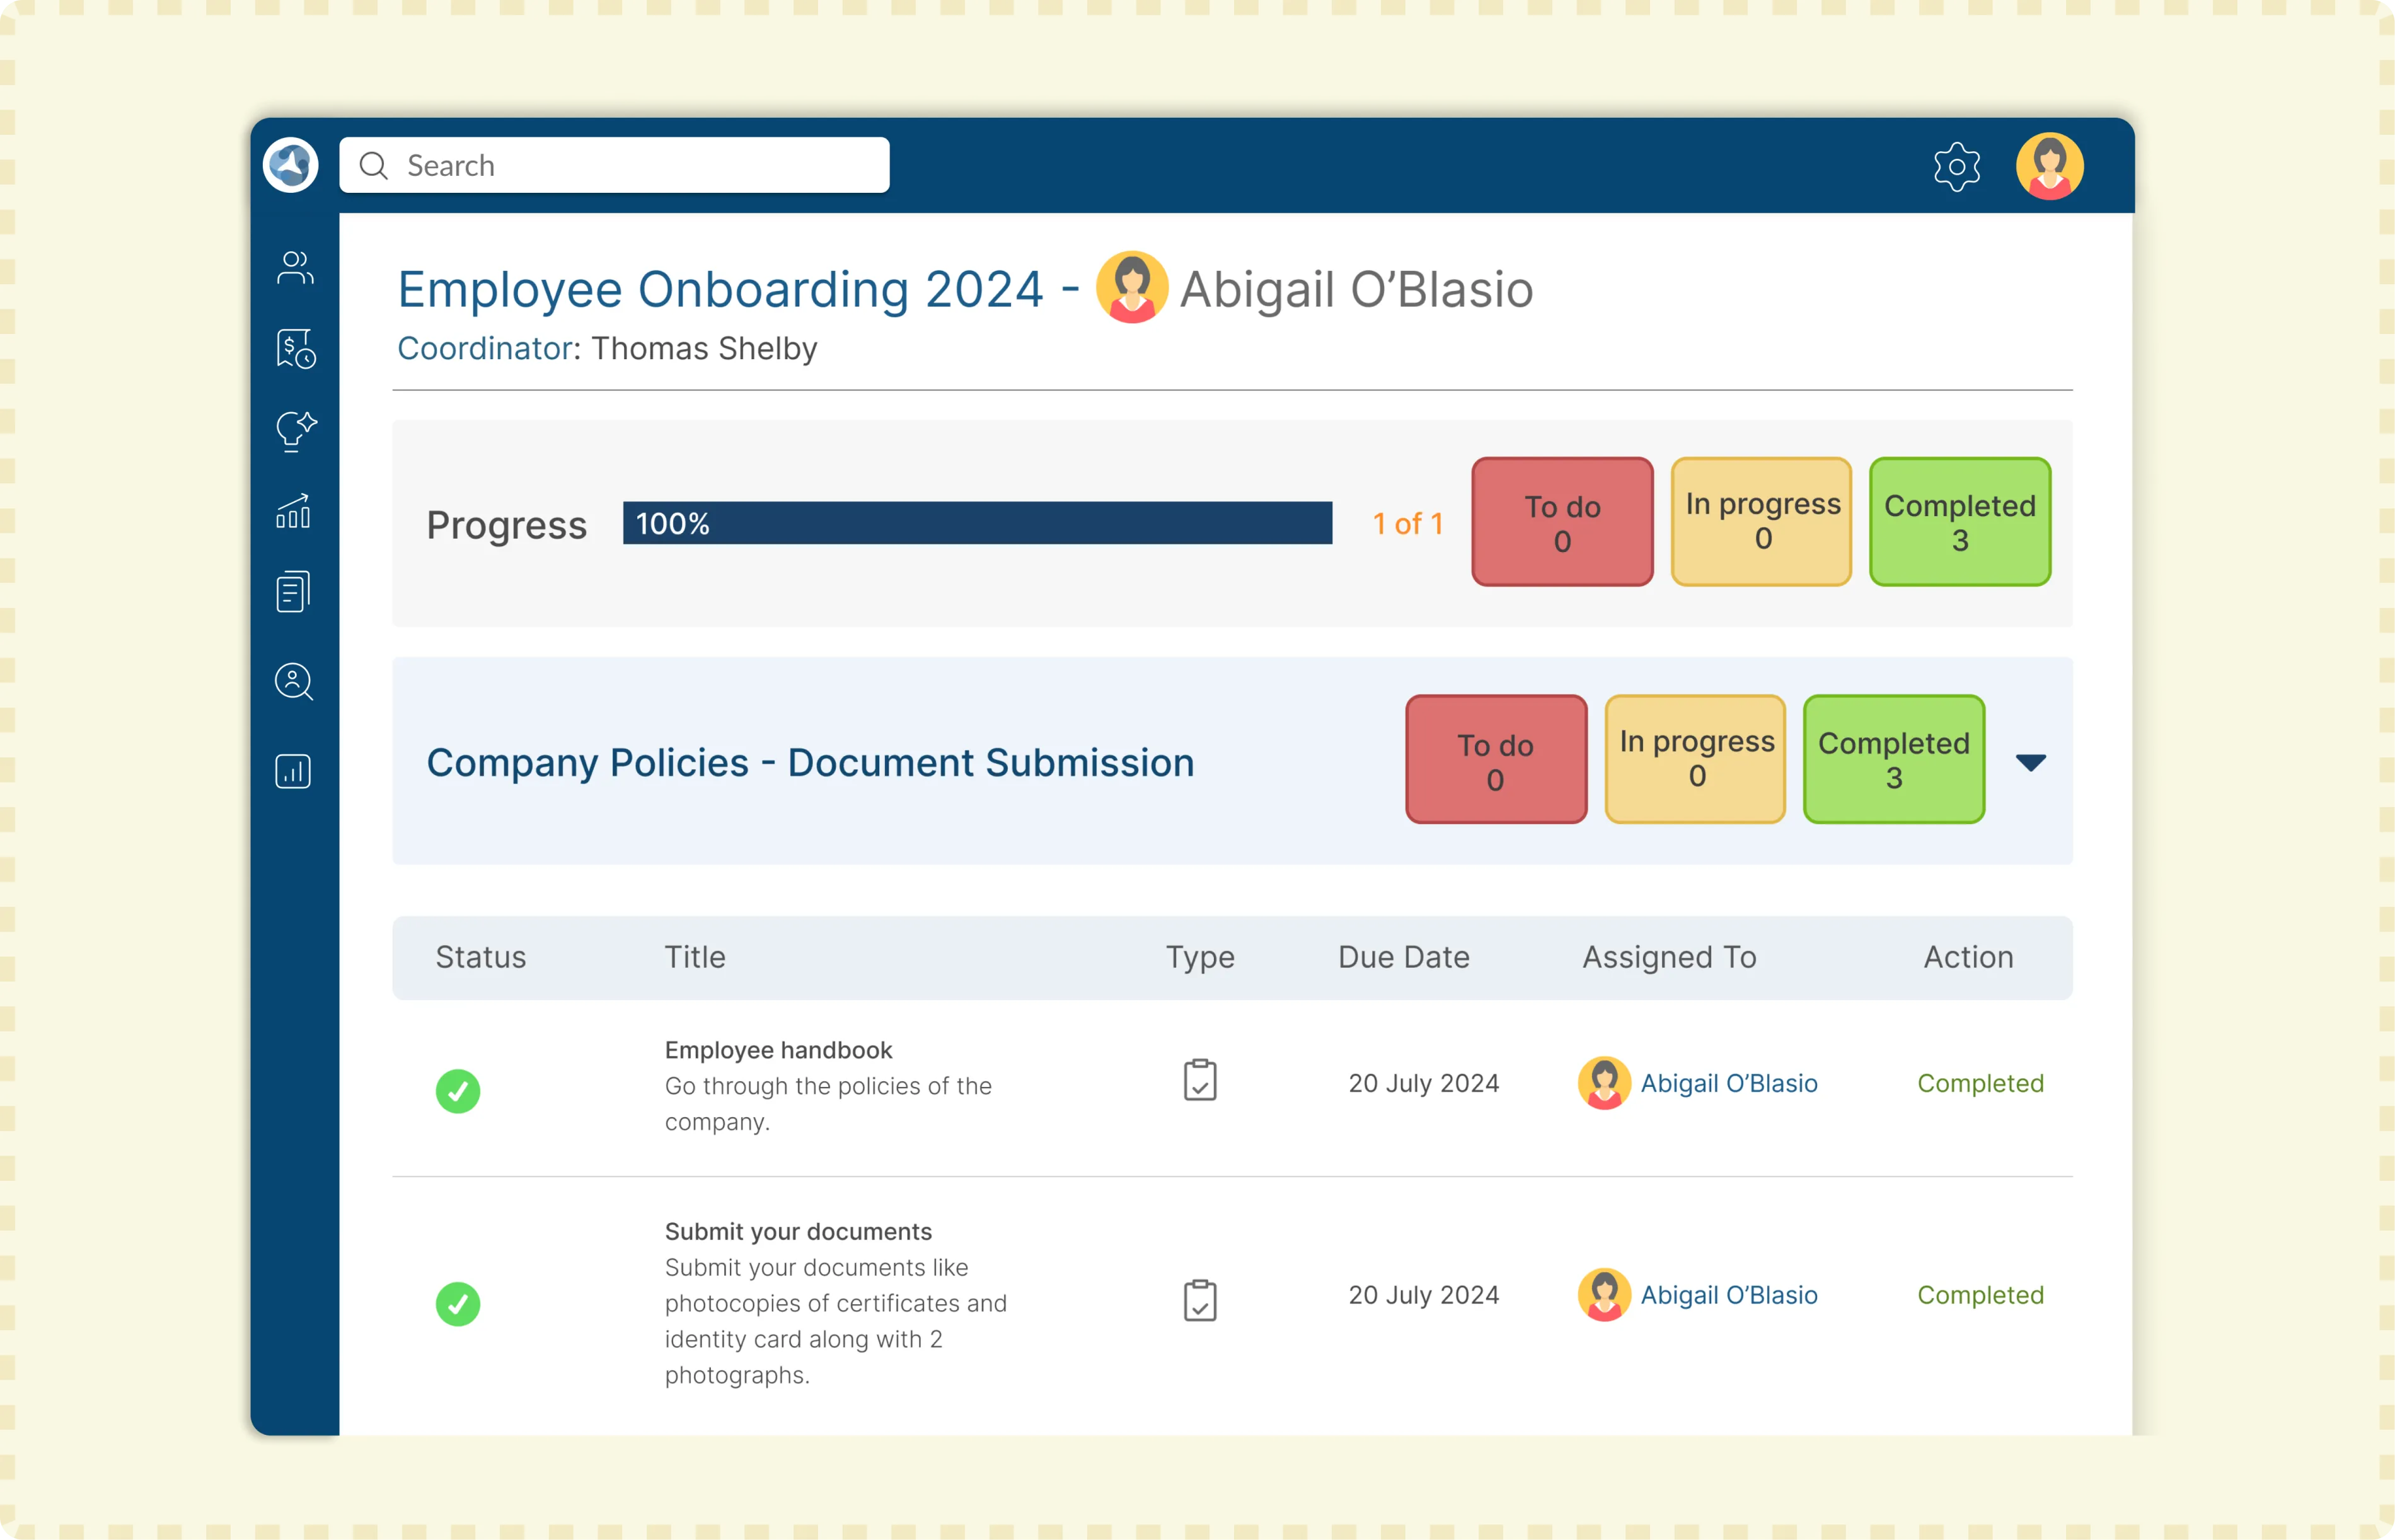Click inside the Search field
Viewport: 2395px width, 1540px height.
point(614,164)
